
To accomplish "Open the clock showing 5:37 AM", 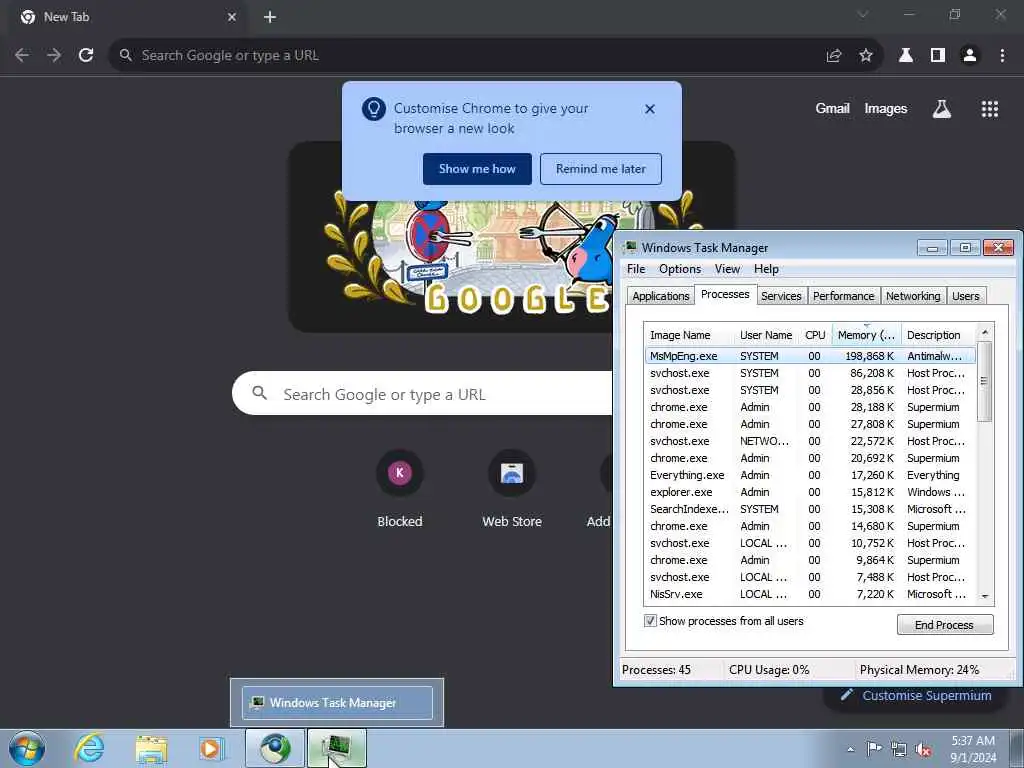I will coord(973,749).
